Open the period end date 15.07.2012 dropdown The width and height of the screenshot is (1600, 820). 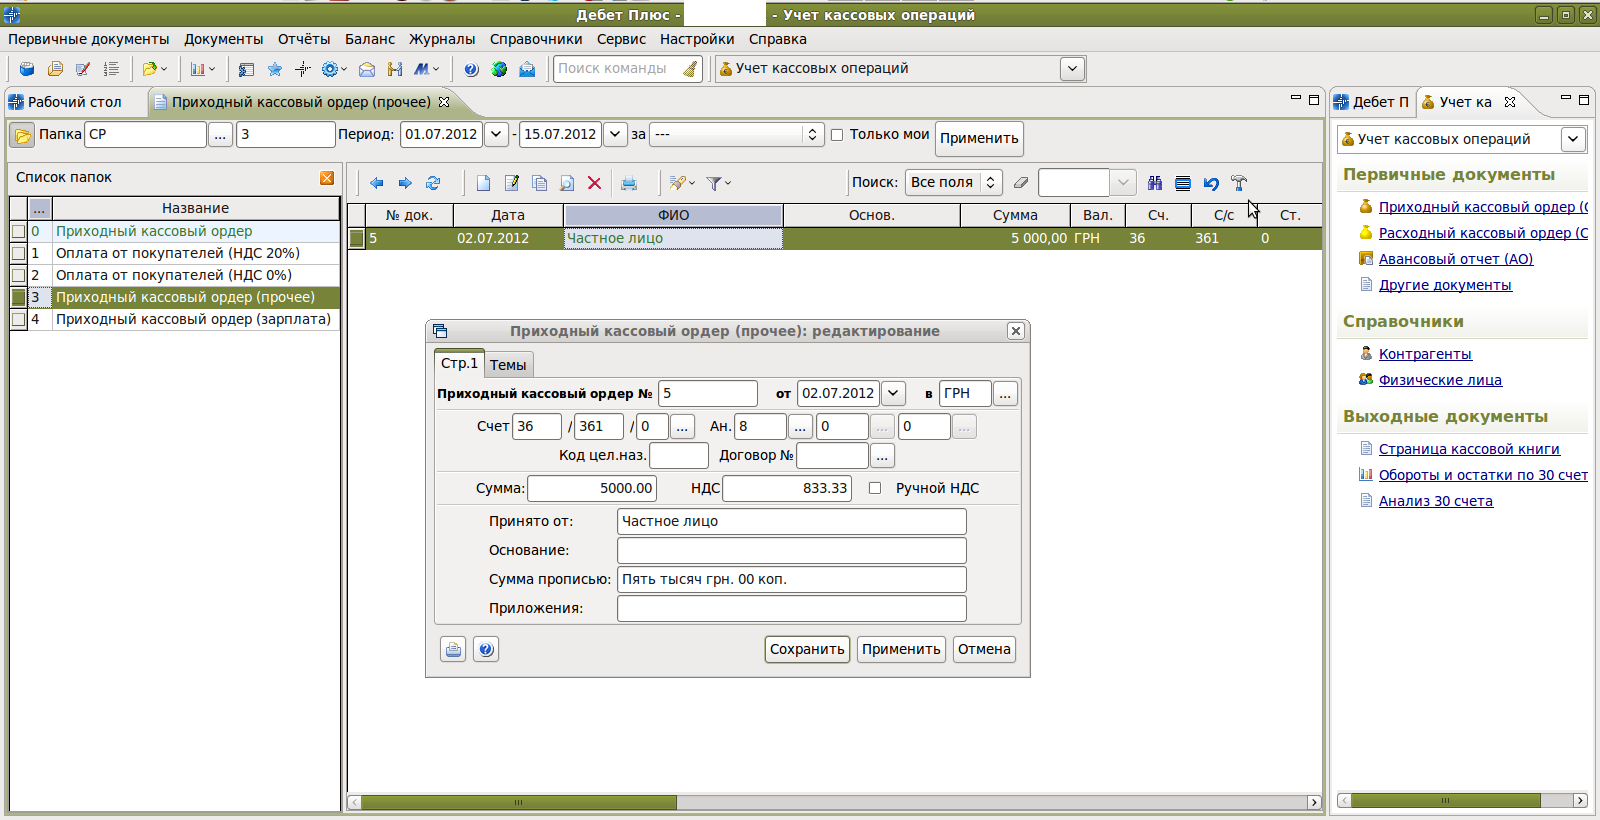(616, 134)
